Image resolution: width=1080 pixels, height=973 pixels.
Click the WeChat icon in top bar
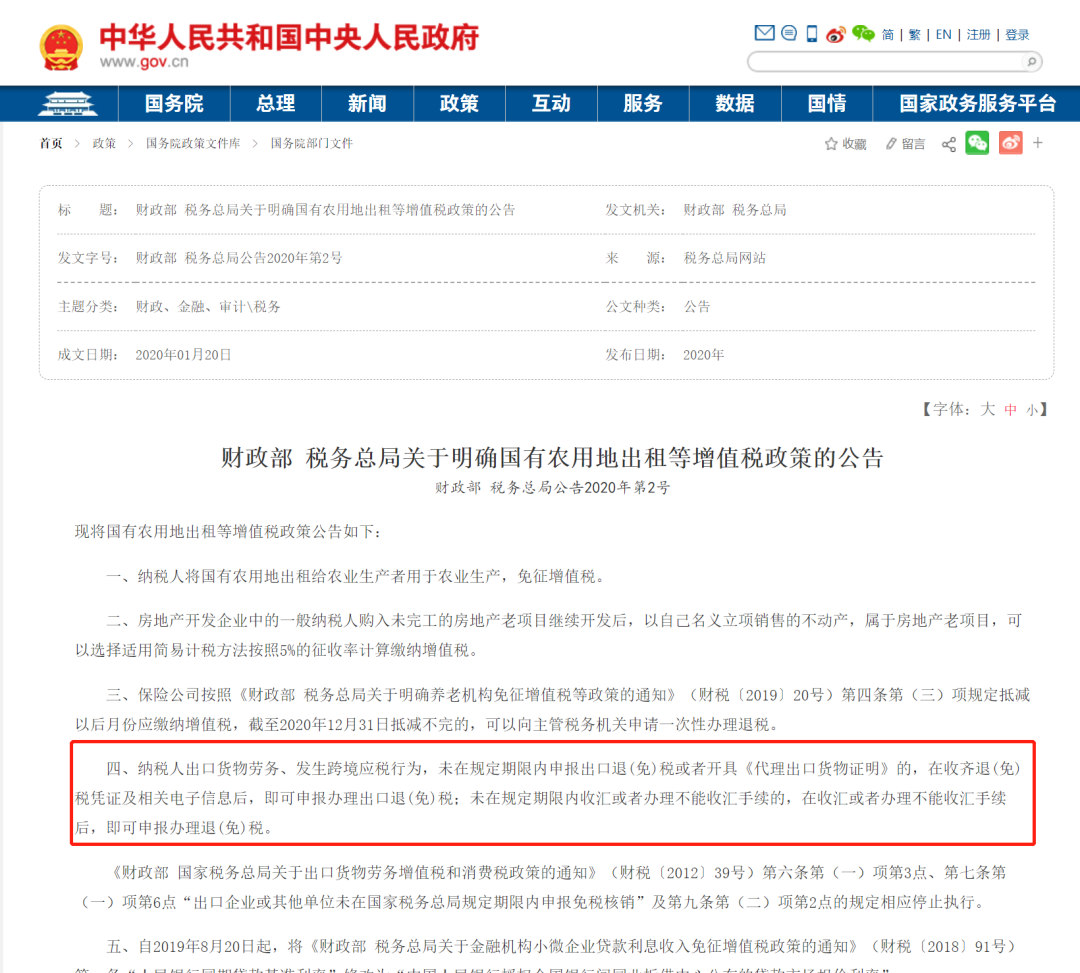(x=861, y=32)
